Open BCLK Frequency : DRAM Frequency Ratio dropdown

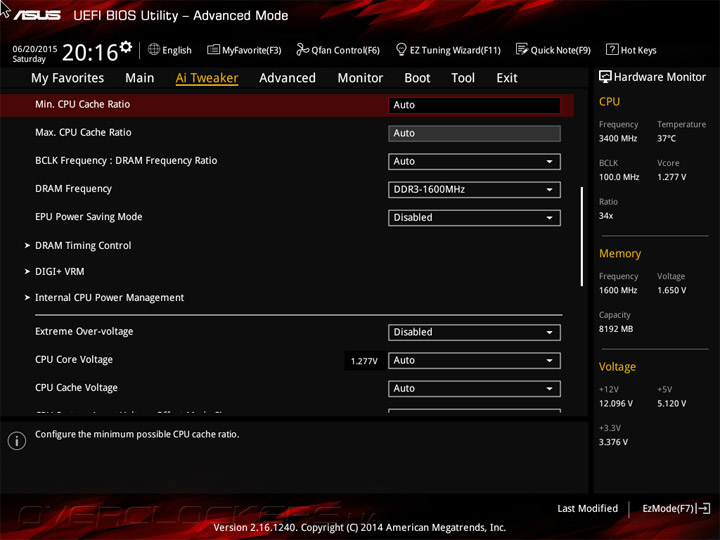click(474, 162)
